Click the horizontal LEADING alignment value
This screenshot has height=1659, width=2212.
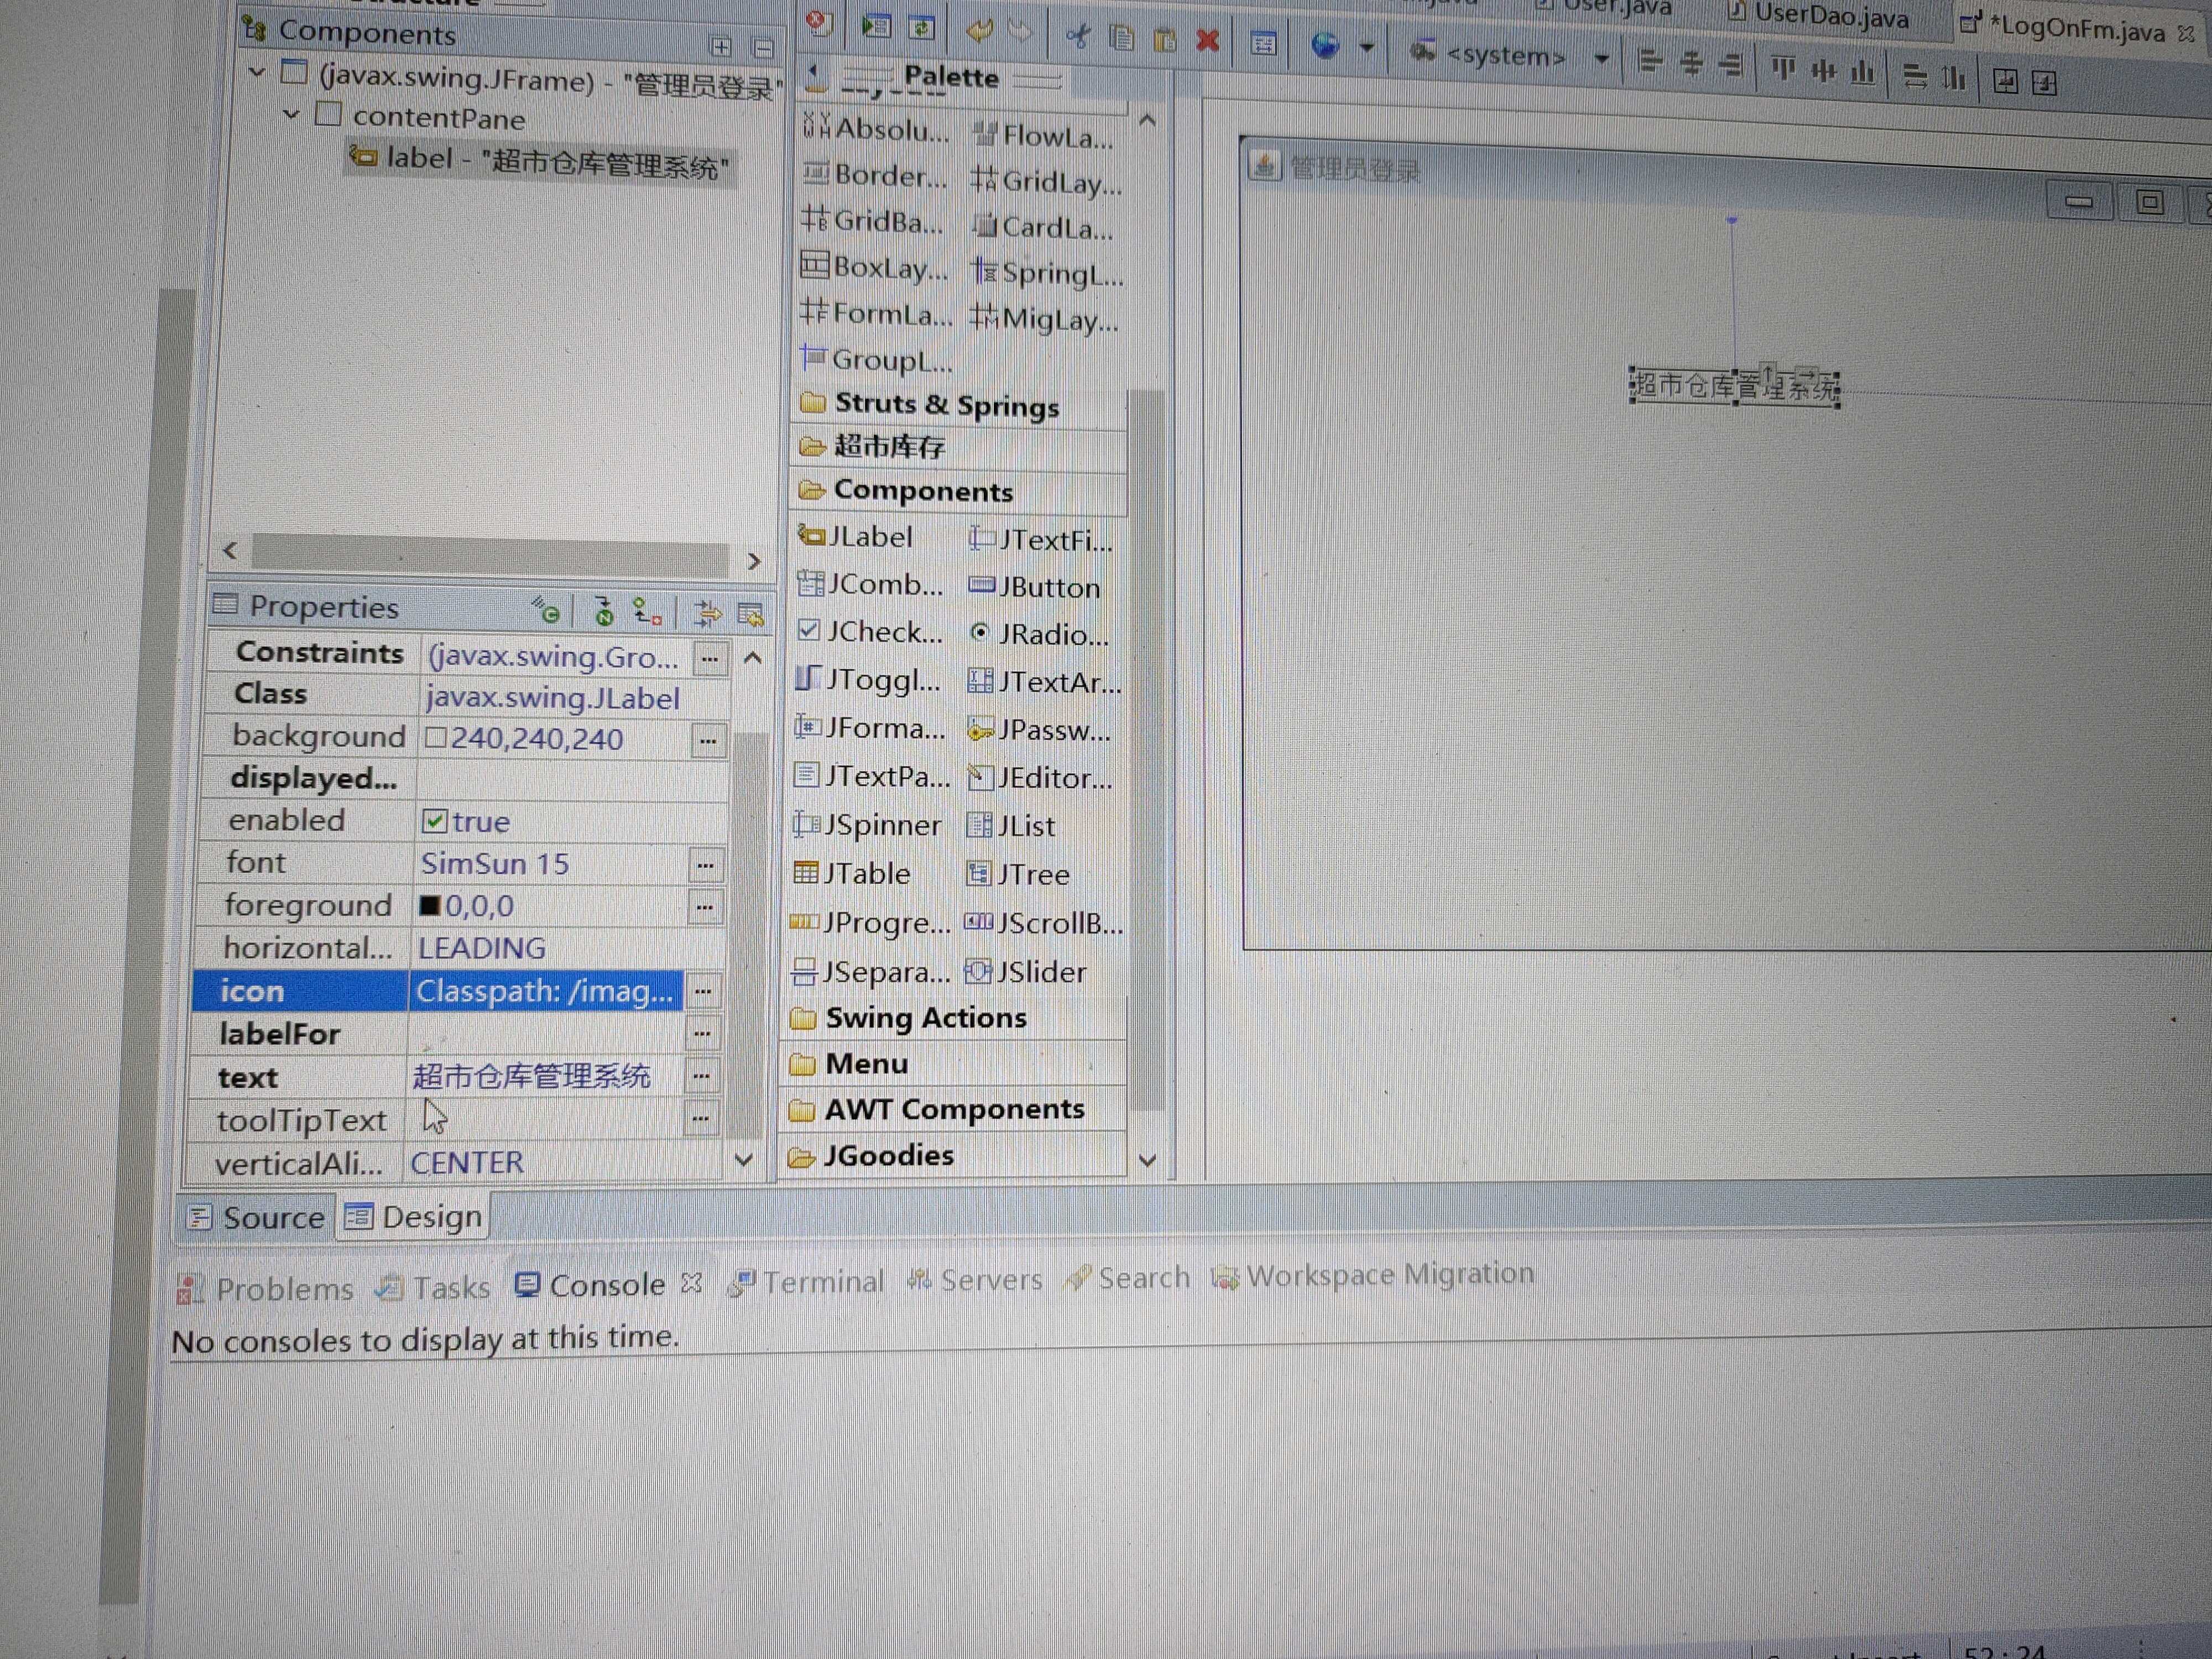coord(482,948)
